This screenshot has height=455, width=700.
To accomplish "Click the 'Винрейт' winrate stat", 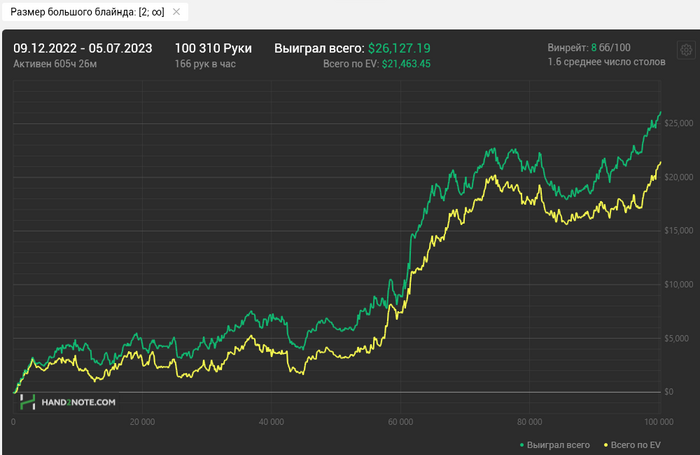I will (x=589, y=47).
